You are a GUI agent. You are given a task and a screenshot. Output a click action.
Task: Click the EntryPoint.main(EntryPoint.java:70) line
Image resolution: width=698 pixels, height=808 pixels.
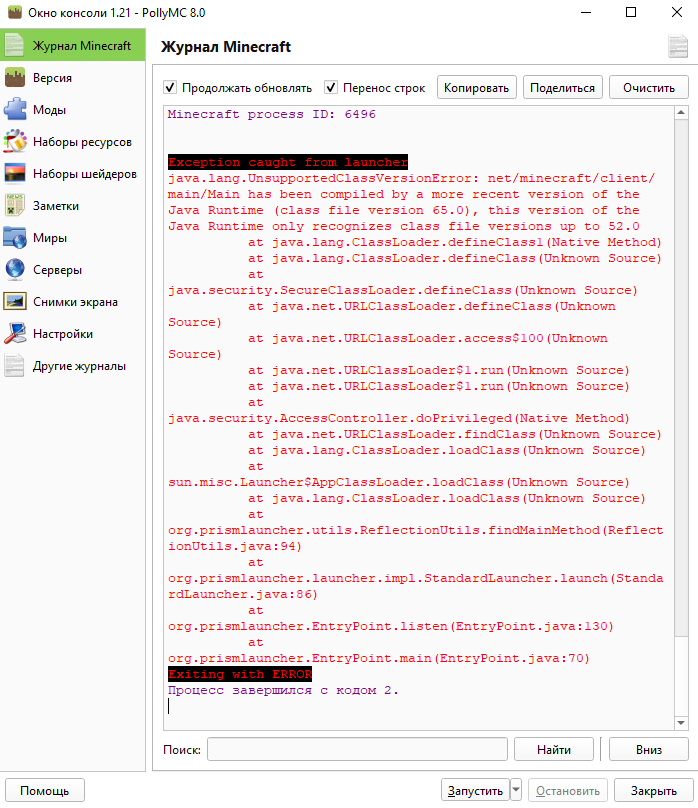point(379,658)
